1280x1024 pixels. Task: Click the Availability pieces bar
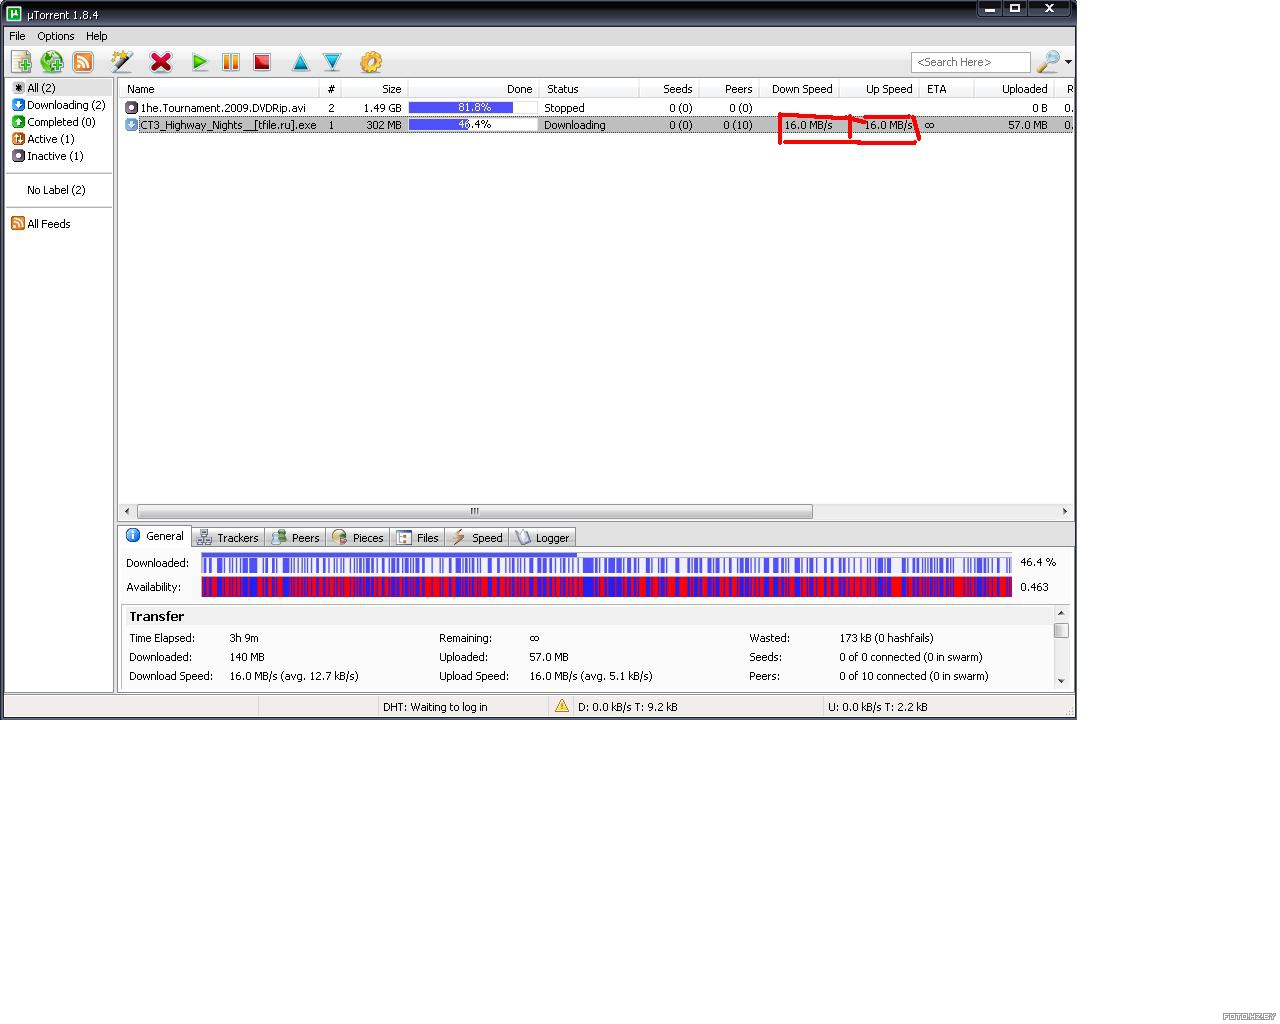point(607,587)
